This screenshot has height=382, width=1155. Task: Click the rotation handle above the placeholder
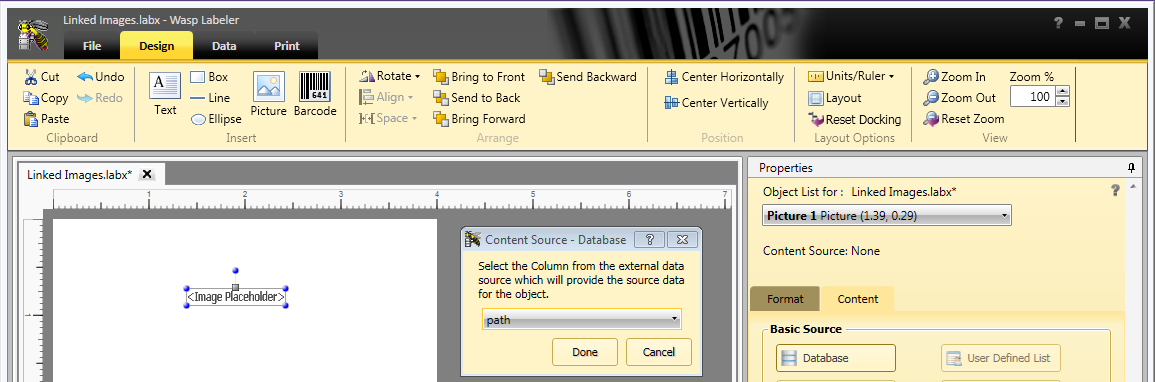click(236, 271)
